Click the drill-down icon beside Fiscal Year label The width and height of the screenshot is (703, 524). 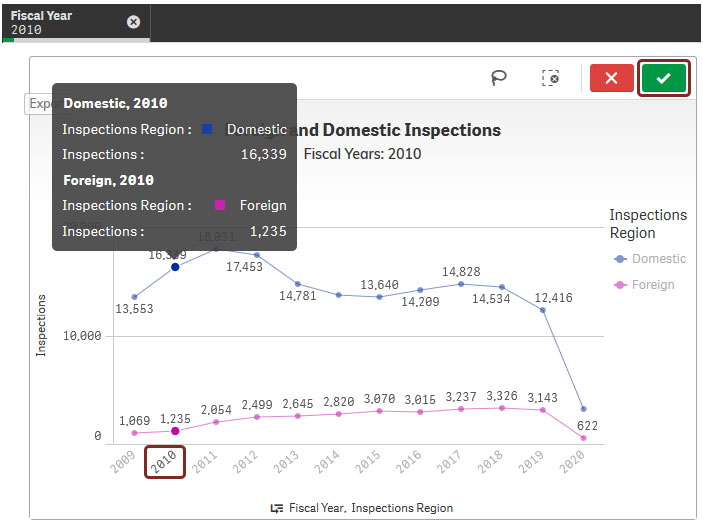click(x=277, y=508)
